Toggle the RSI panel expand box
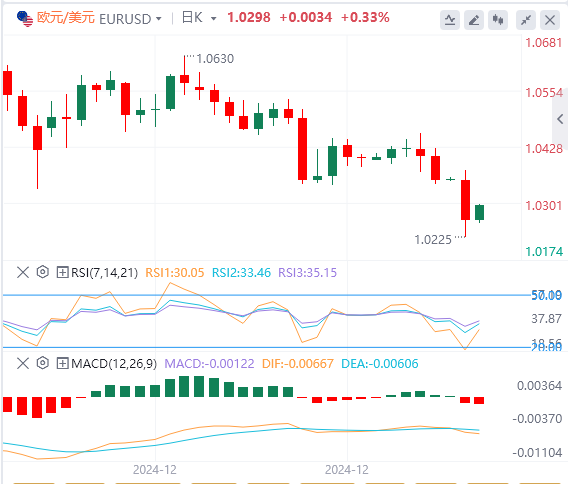 click(x=62, y=272)
